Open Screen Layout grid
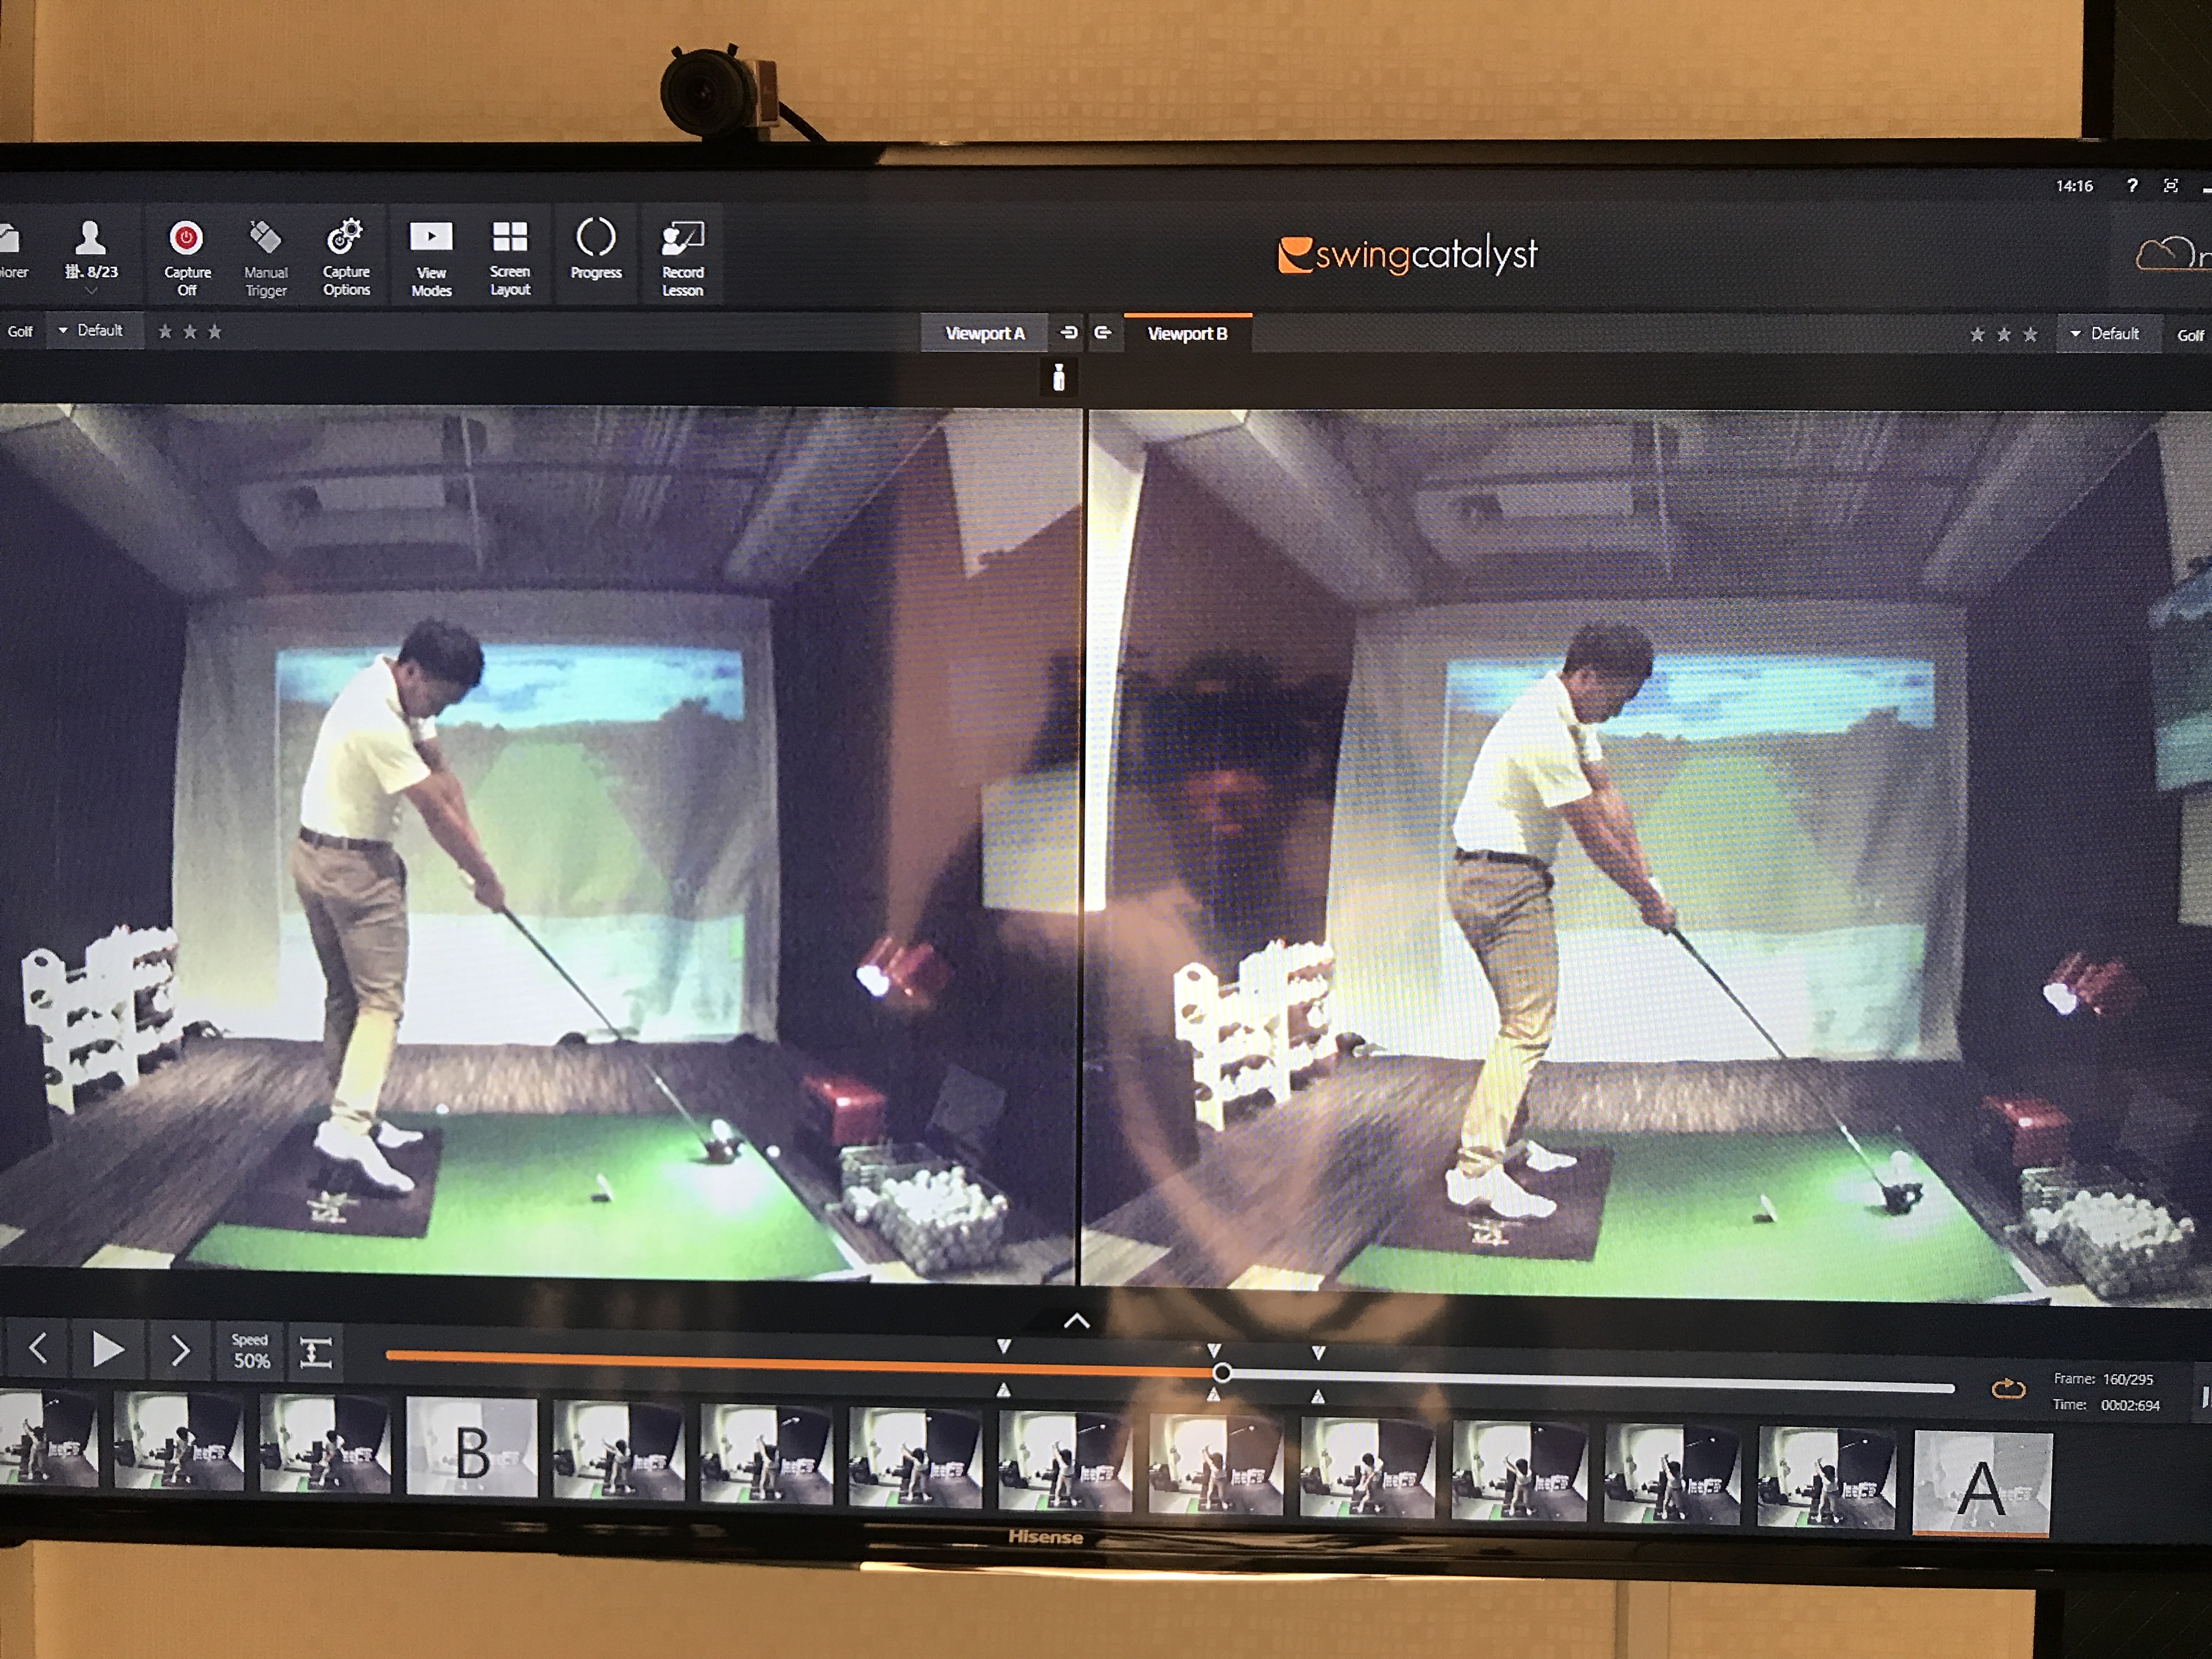This screenshot has width=2212, height=1659. (510, 257)
